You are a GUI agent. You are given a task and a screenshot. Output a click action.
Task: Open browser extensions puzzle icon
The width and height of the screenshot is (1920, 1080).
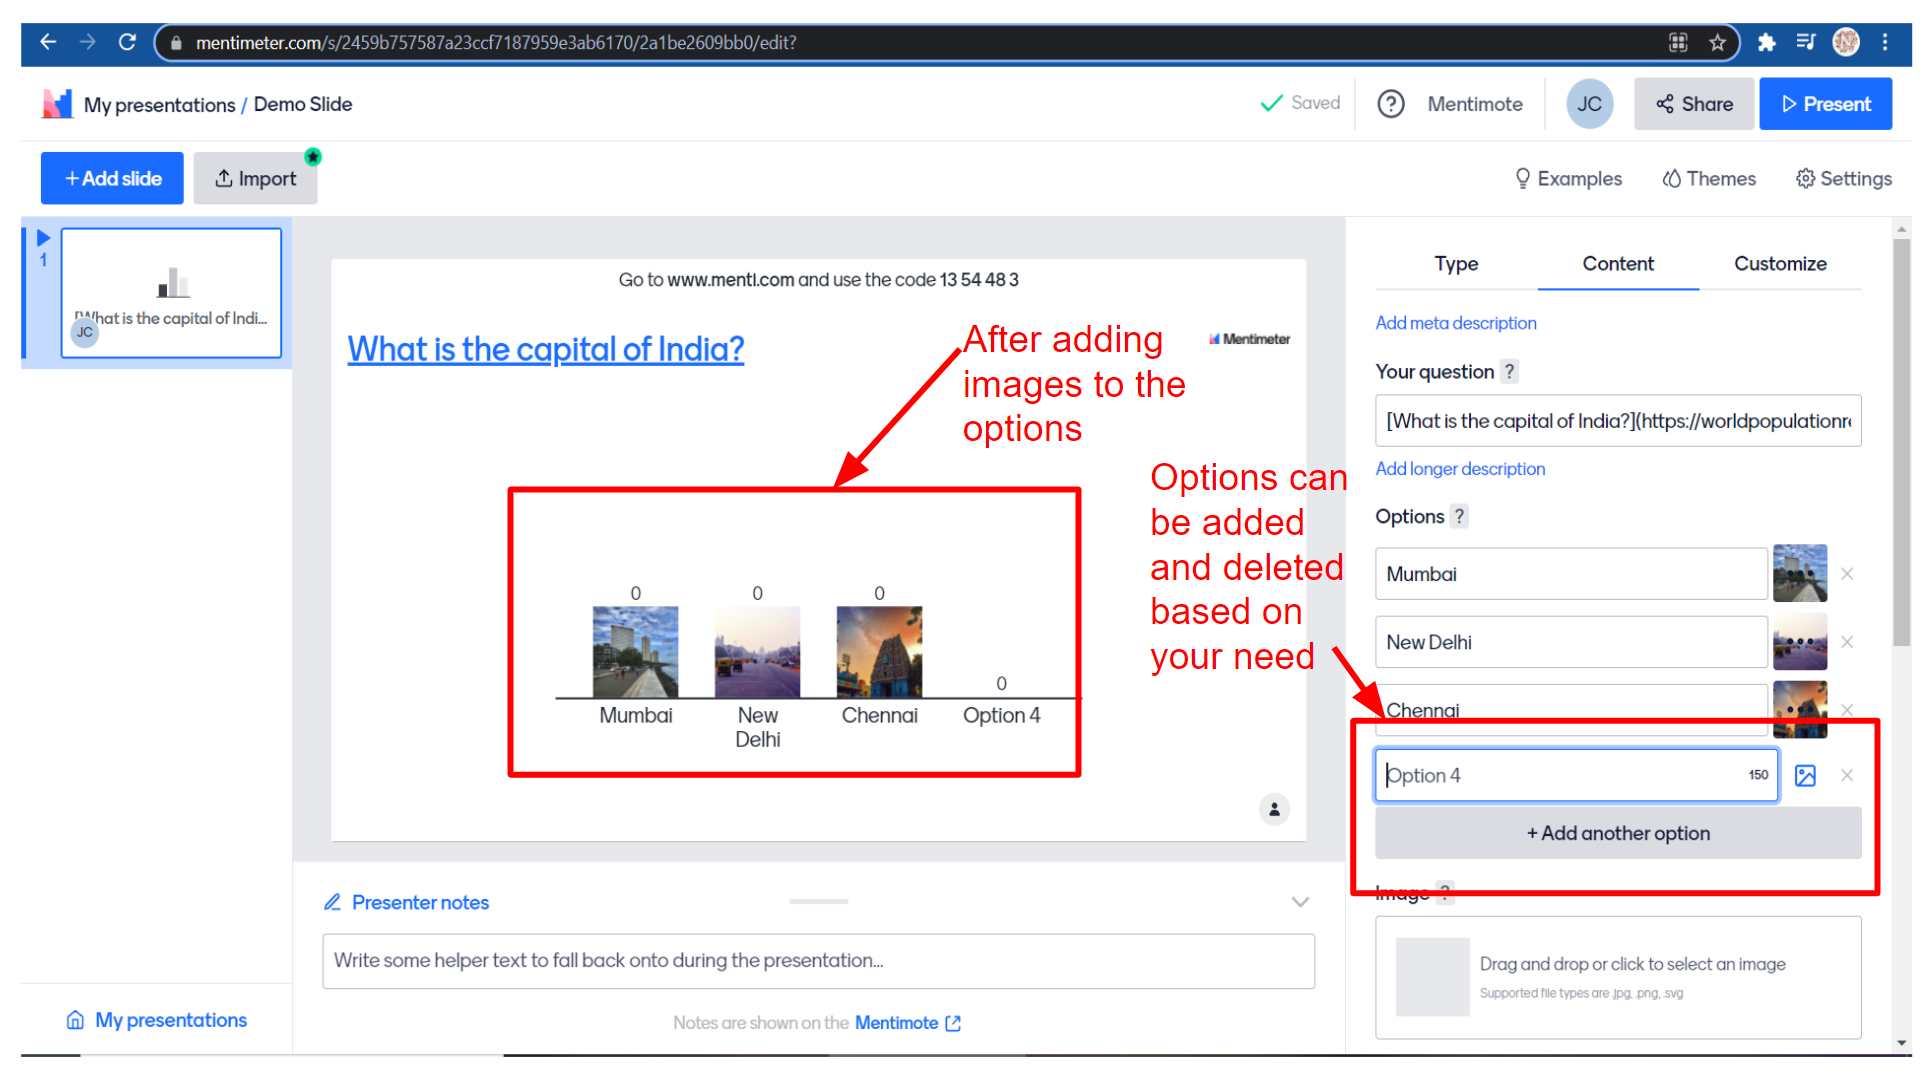tap(1767, 42)
